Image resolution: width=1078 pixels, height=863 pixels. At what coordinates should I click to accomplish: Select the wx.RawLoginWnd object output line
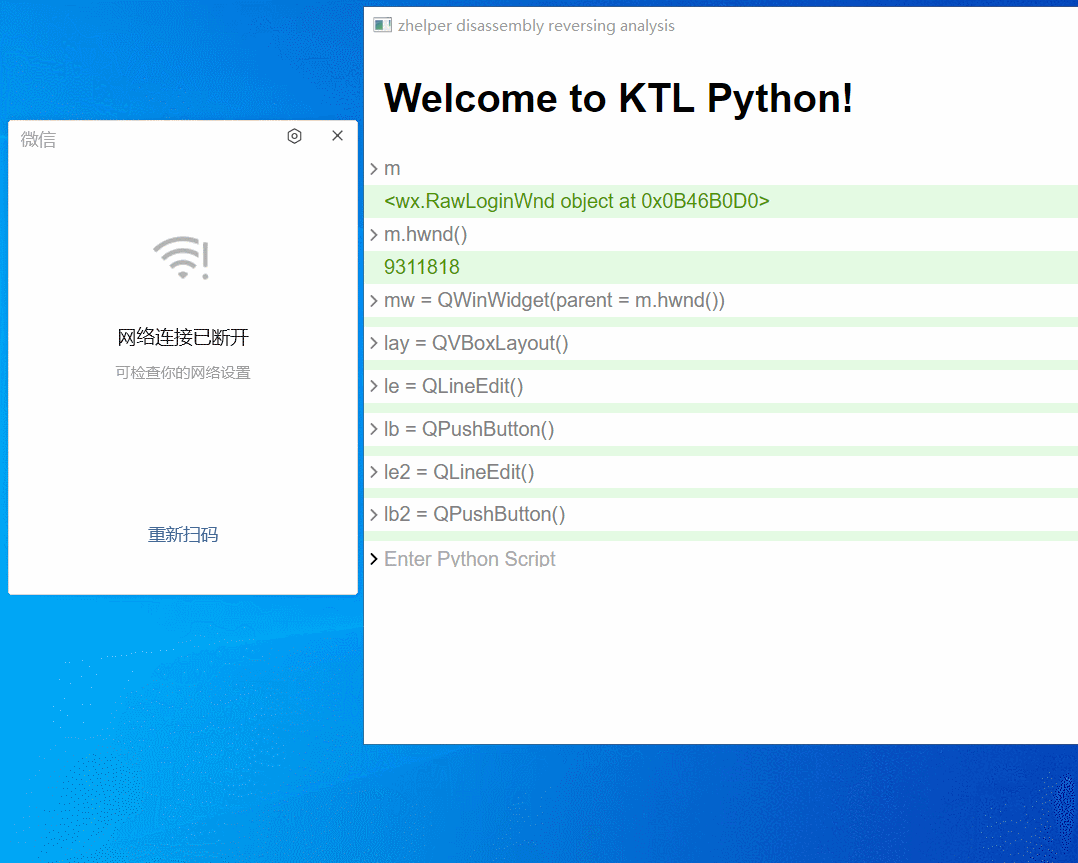pos(577,201)
